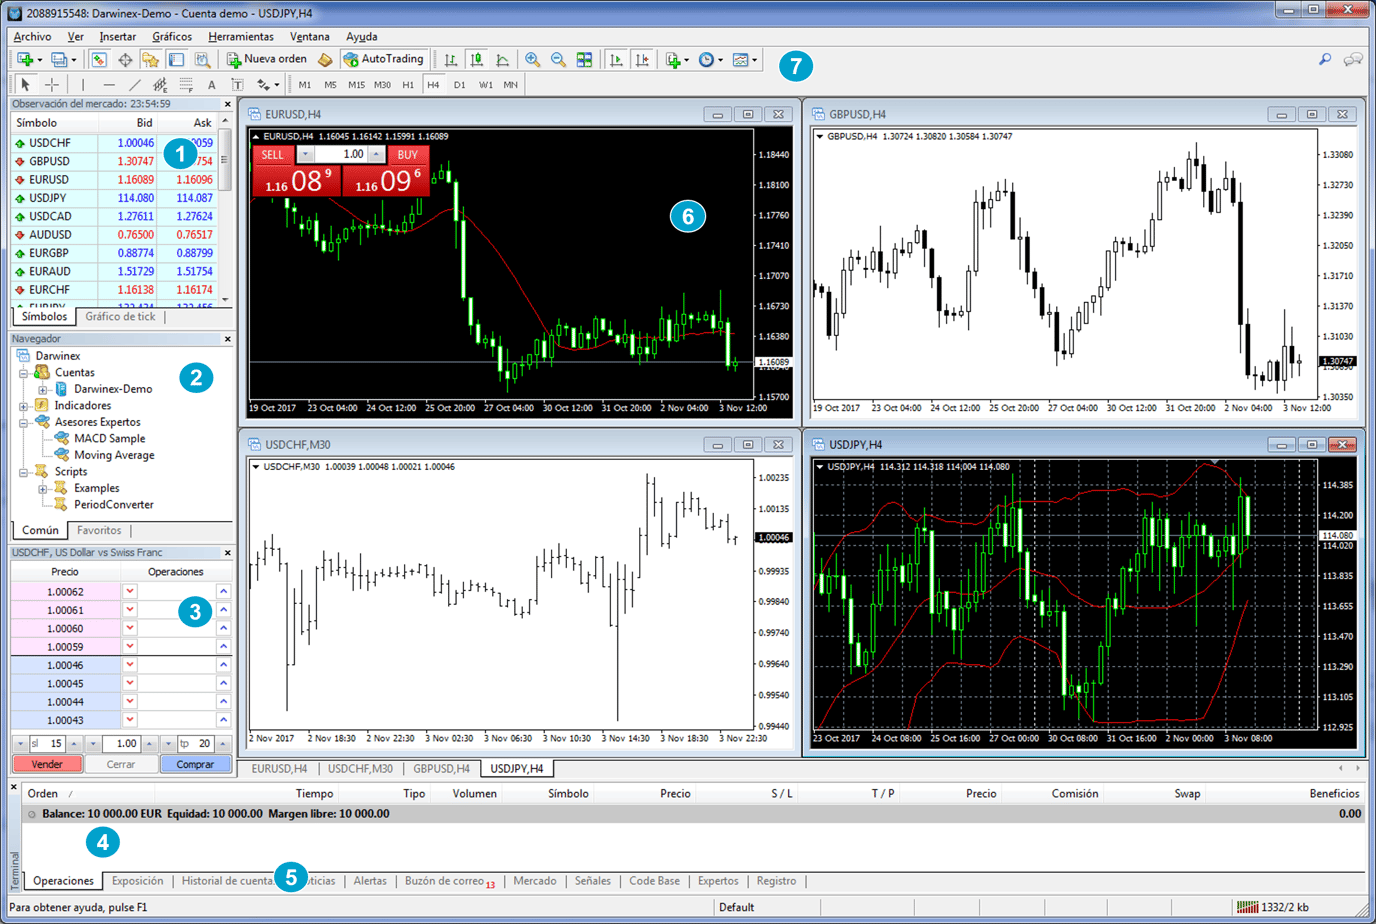The image size is (1376, 924).
Task: Select the USDJPY row in market watch
Action: click(x=48, y=198)
